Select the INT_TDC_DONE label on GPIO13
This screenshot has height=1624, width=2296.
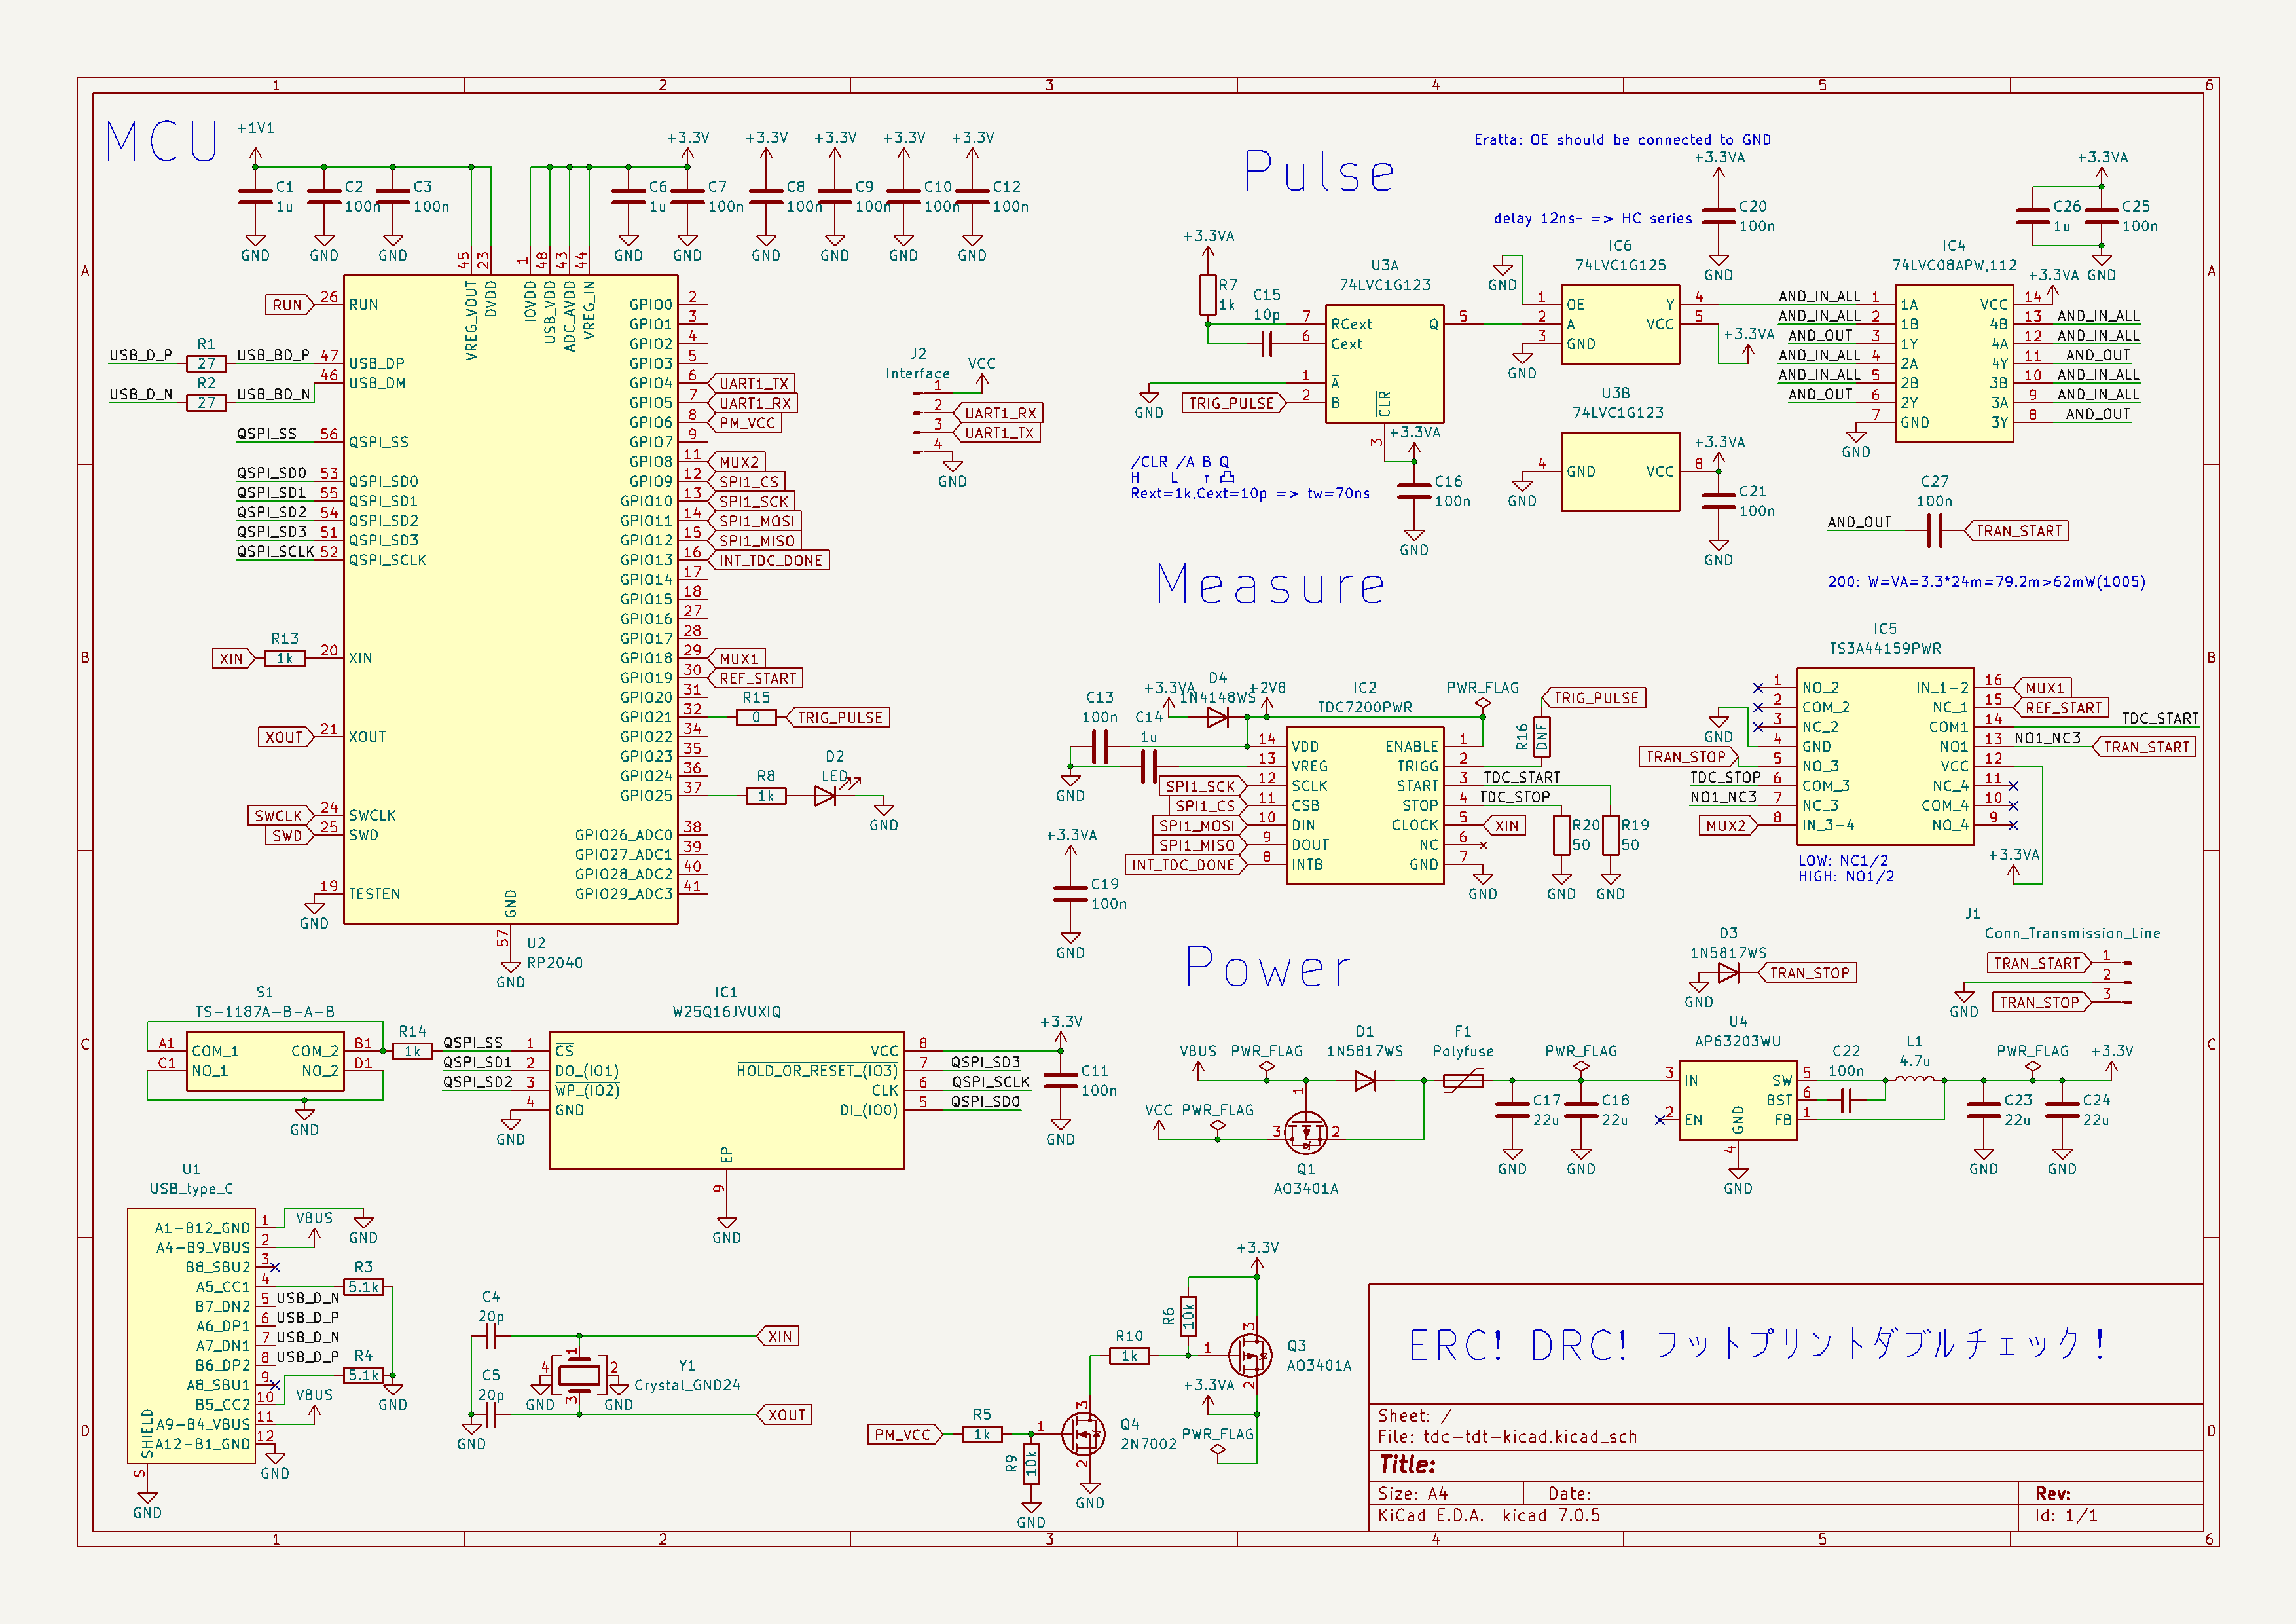pos(770,561)
